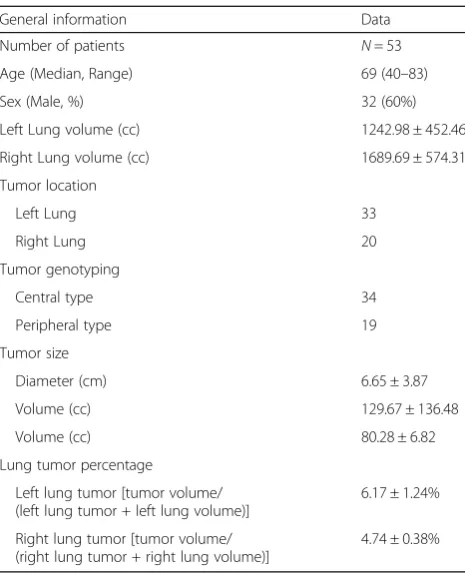Select the Sex (Male, %) label
The height and width of the screenshot is (573, 465).
42,102
